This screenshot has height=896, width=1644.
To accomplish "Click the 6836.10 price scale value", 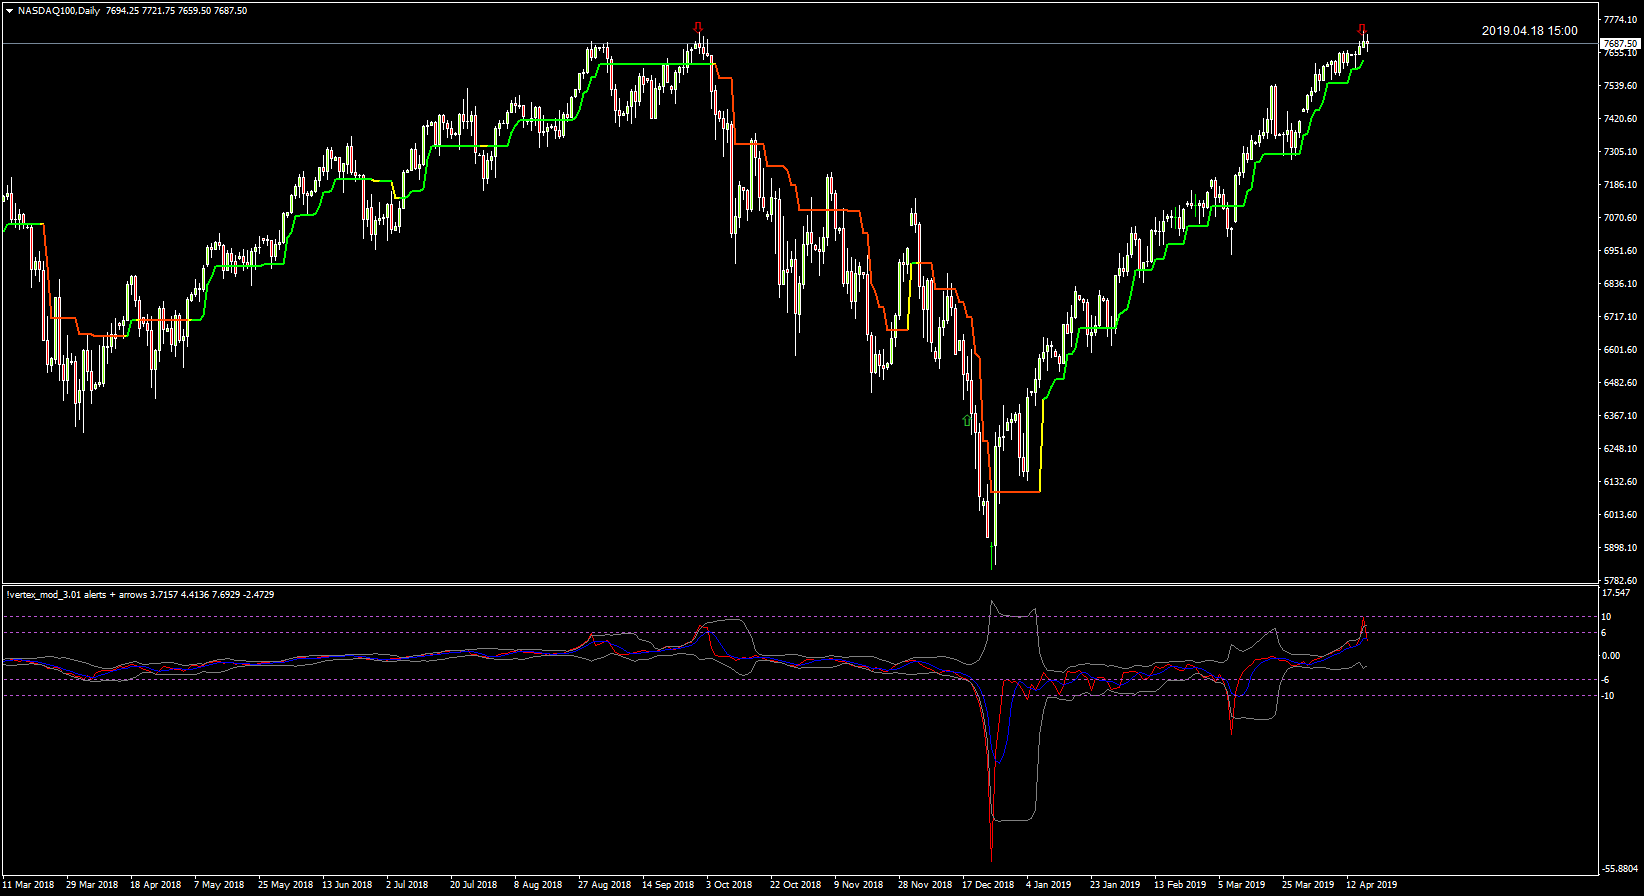I will pyautogui.click(x=1620, y=284).
